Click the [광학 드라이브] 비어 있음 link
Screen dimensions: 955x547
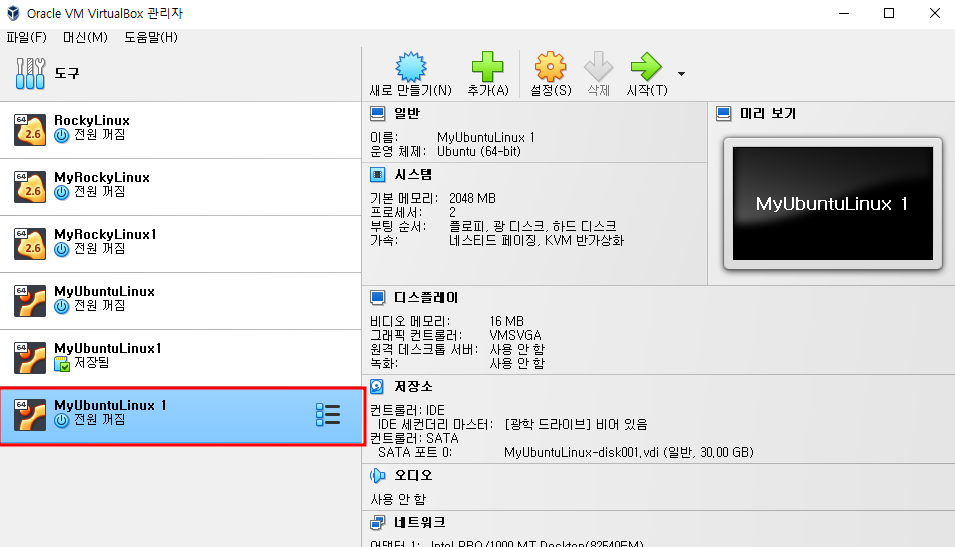(x=576, y=424)
